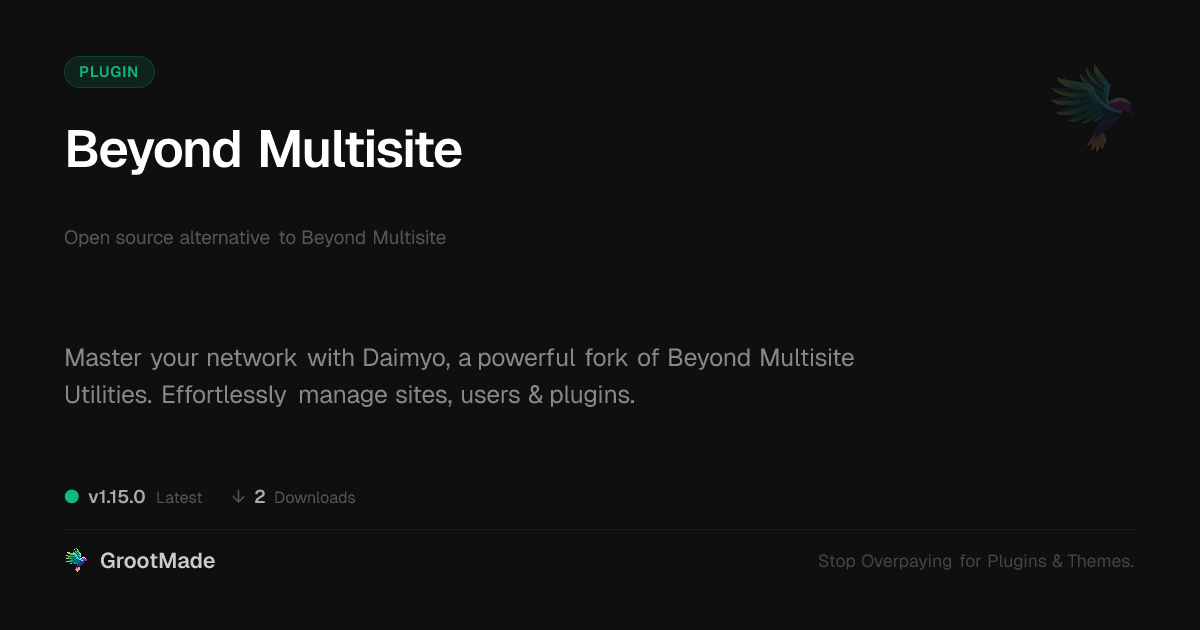Screen dimensions: 1200x630
Task: Click the colorful hummingbird logo at top right
Action: tap(1092, 107)
